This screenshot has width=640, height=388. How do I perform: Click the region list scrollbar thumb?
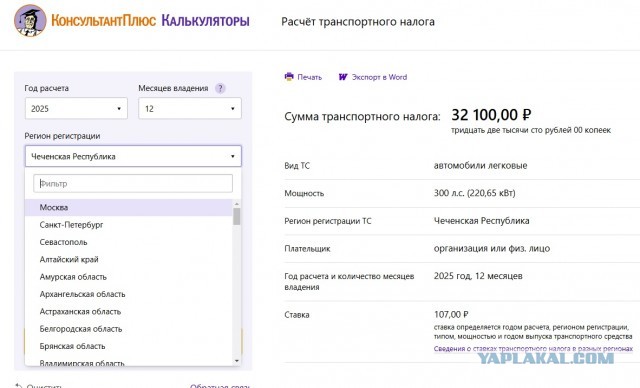point(237,216)
